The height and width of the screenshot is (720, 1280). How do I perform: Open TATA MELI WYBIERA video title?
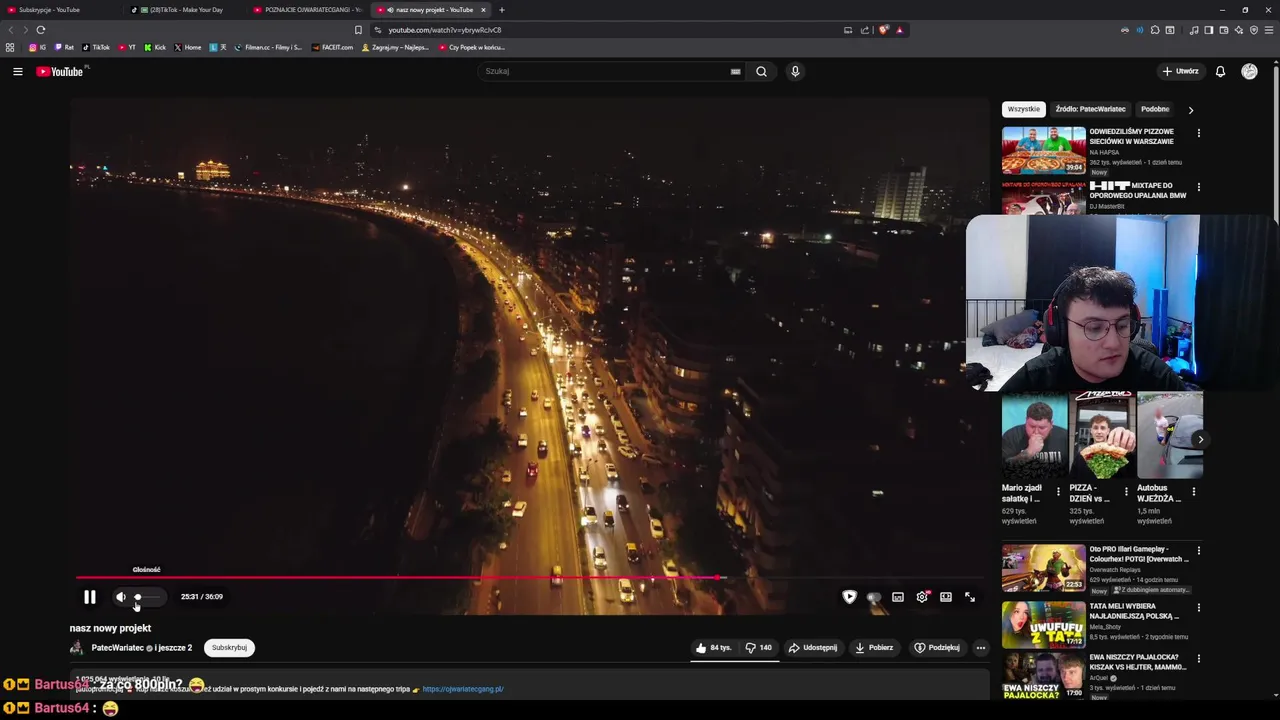(1136, 611)
